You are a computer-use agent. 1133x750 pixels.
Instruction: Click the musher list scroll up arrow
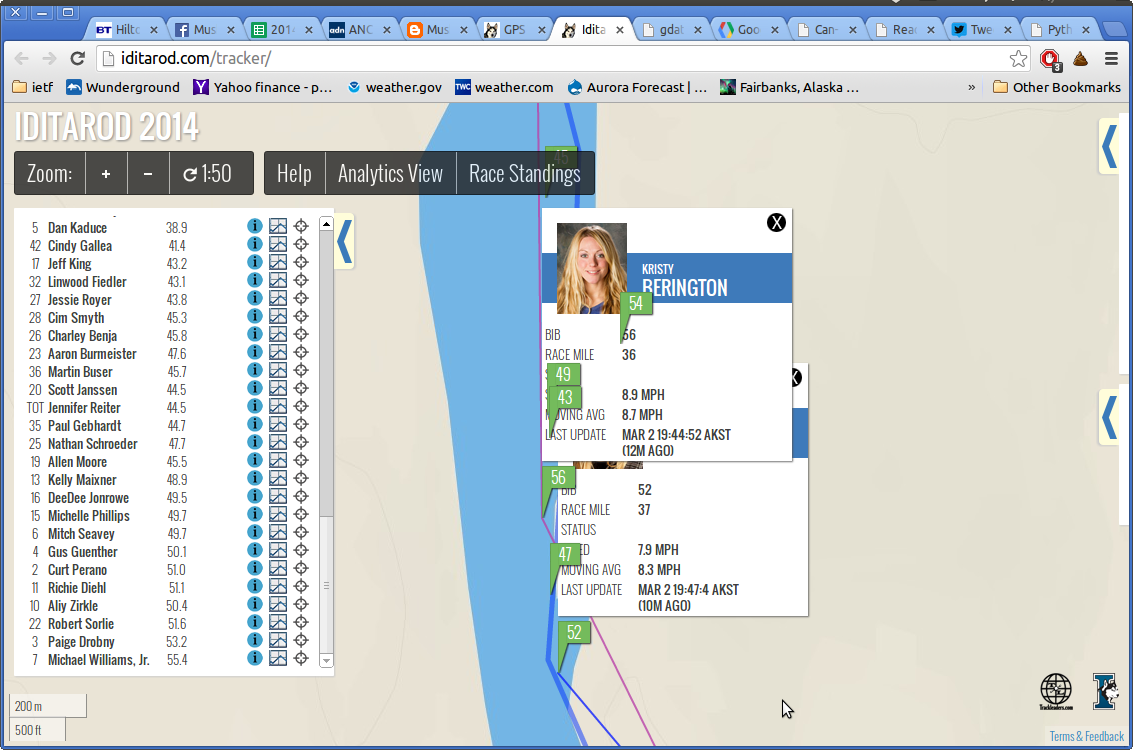[x=326, y=224]
